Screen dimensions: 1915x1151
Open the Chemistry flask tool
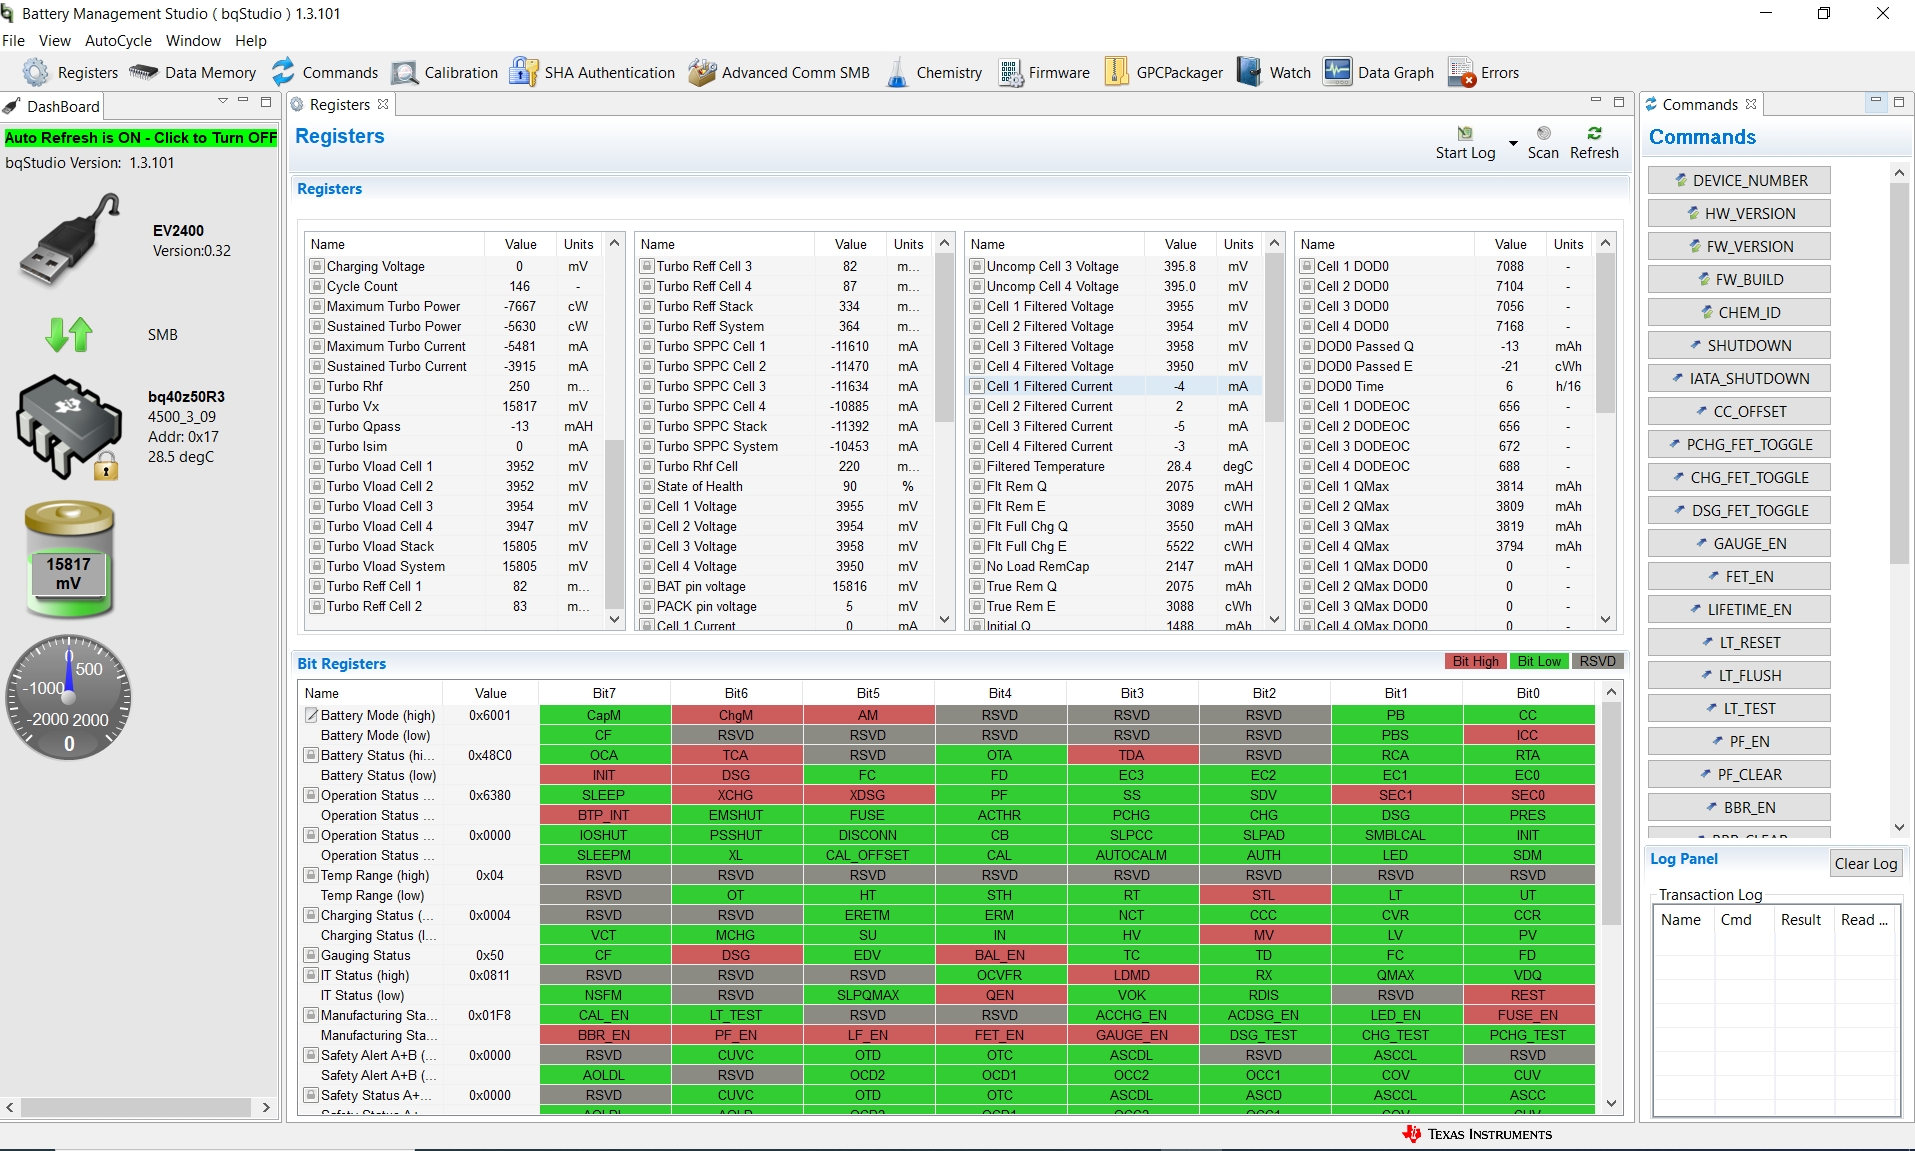pos(934,72)
